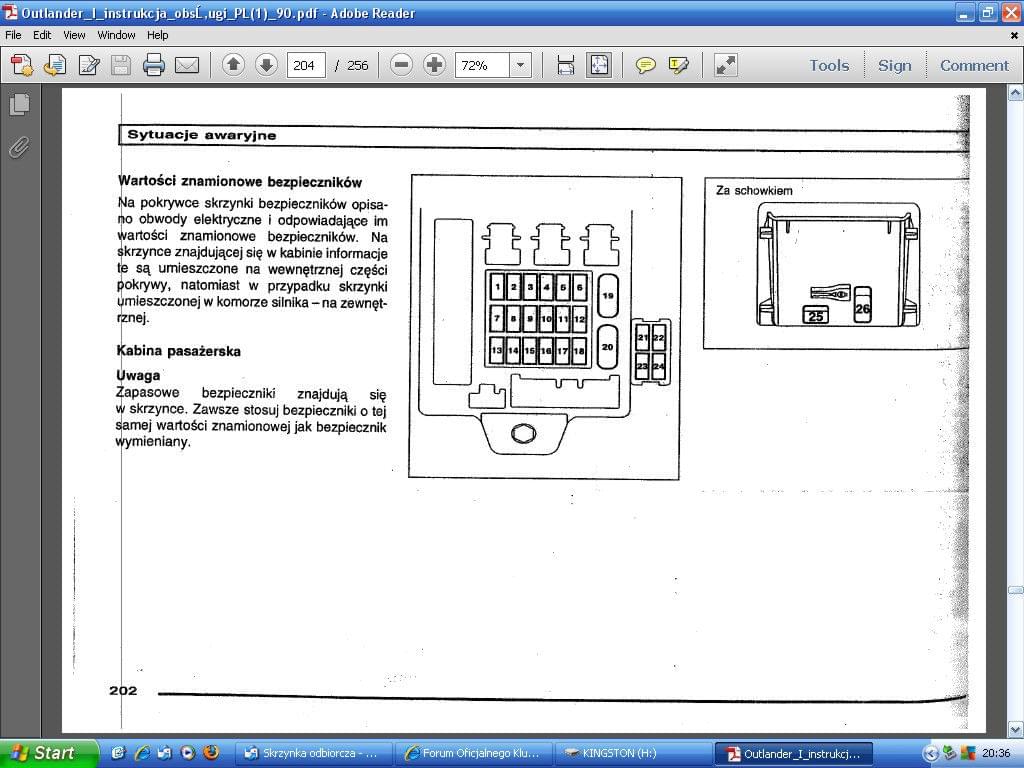The image size is (1024, 768).
Task: Open the Help menu
Action: point(157,35)
